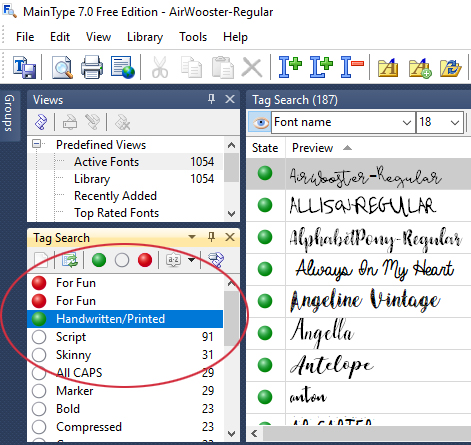Viewport: 471px width, 445px height.
Task: Open the Print Preview magnifier icon
Action: [62, 67]
